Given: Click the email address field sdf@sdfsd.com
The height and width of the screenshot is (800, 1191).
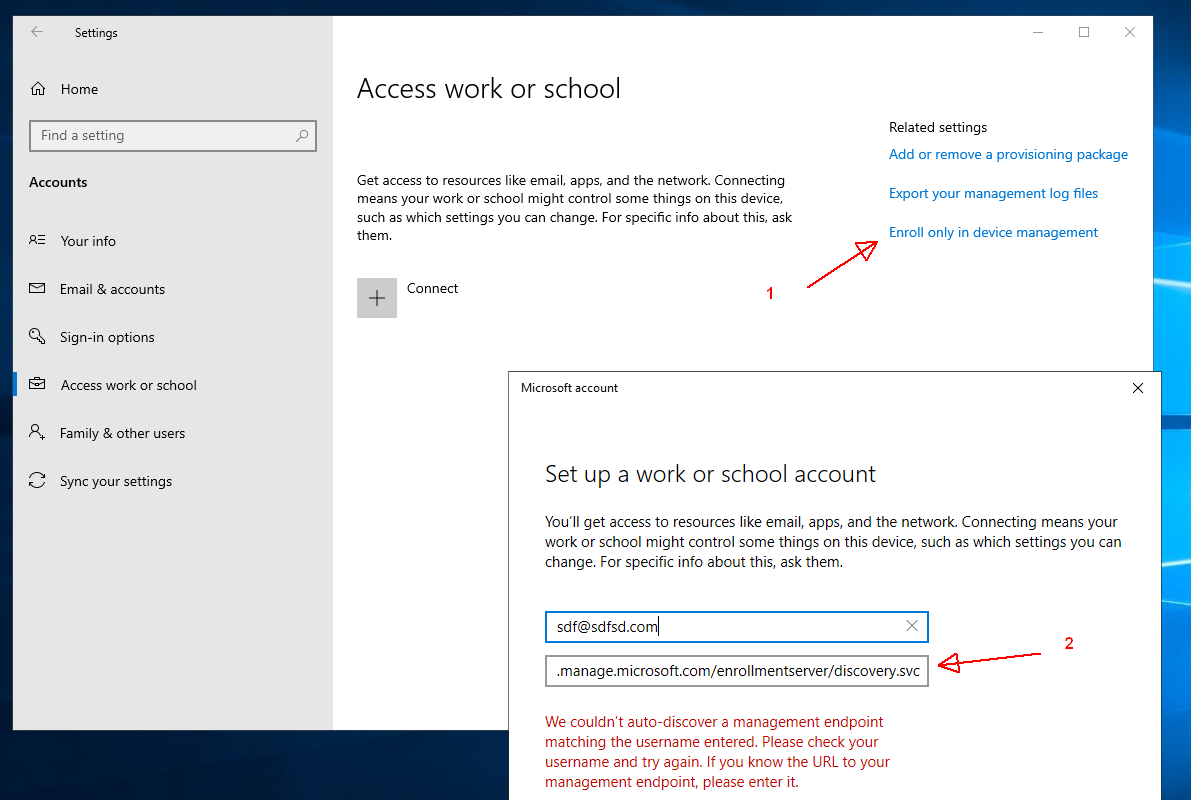Looking at the screenshot, I should click(x=736, y=627).
